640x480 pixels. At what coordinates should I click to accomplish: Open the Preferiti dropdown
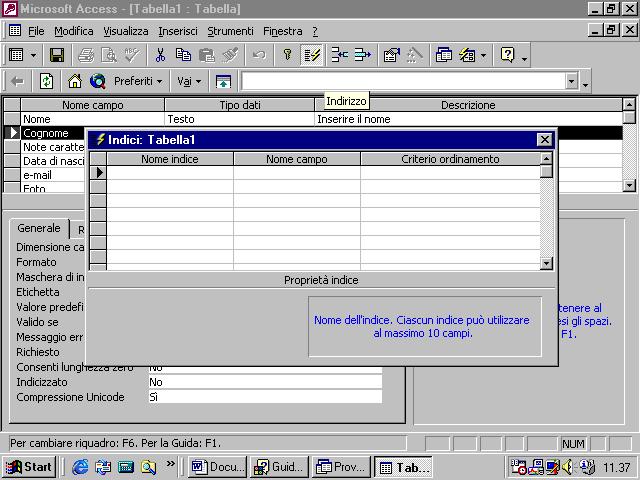point(138,81)
